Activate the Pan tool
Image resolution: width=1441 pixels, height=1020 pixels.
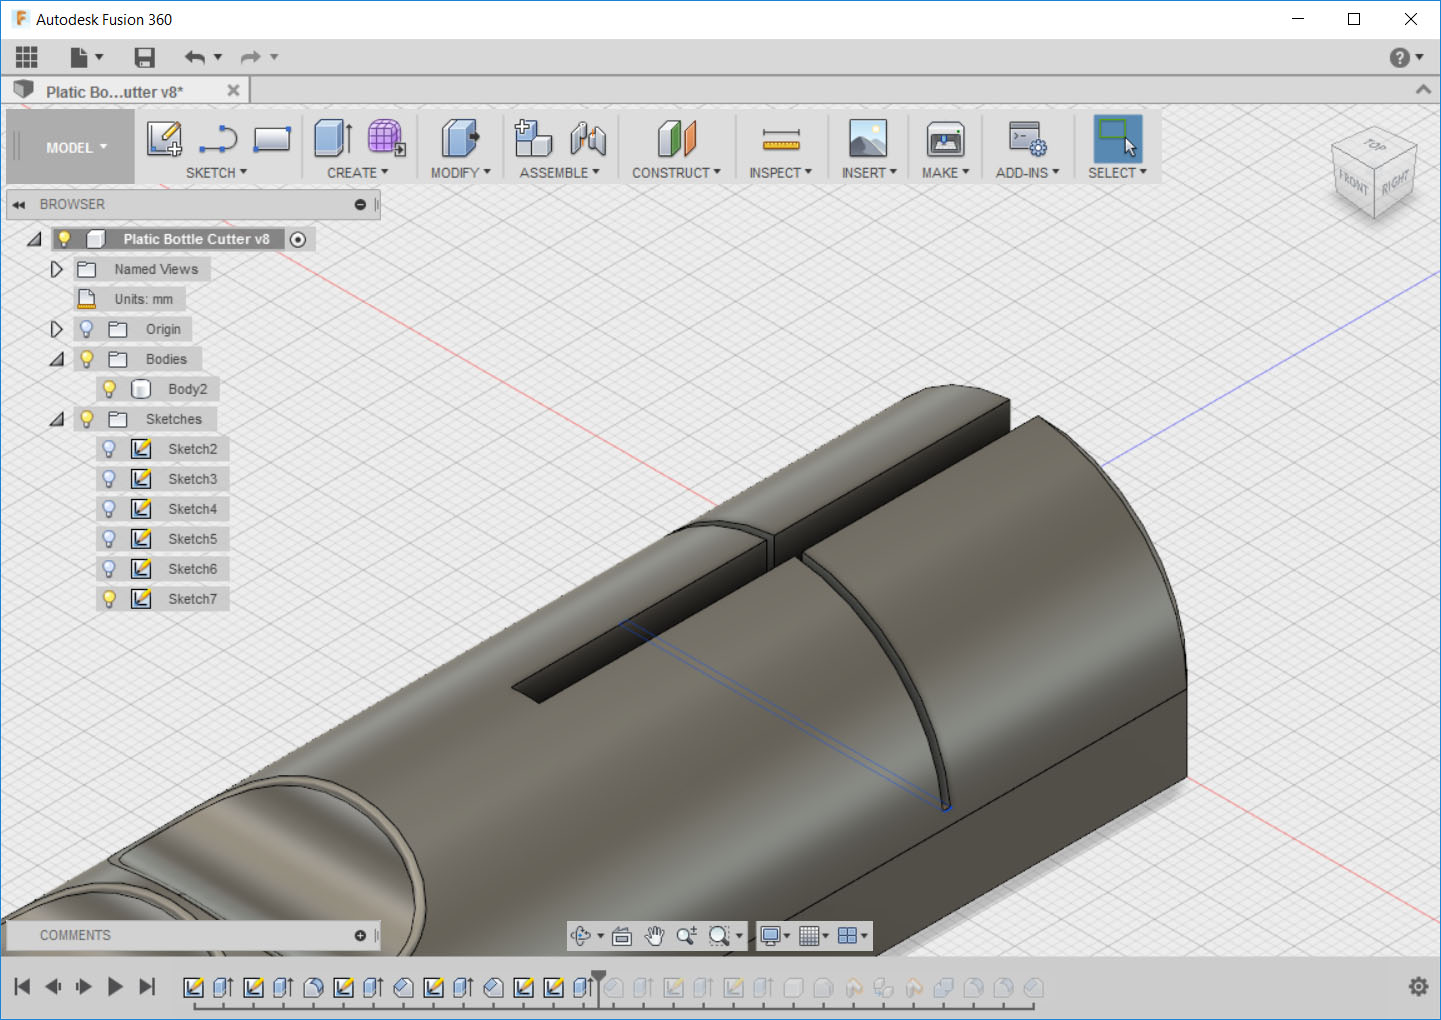pos(655,936)
